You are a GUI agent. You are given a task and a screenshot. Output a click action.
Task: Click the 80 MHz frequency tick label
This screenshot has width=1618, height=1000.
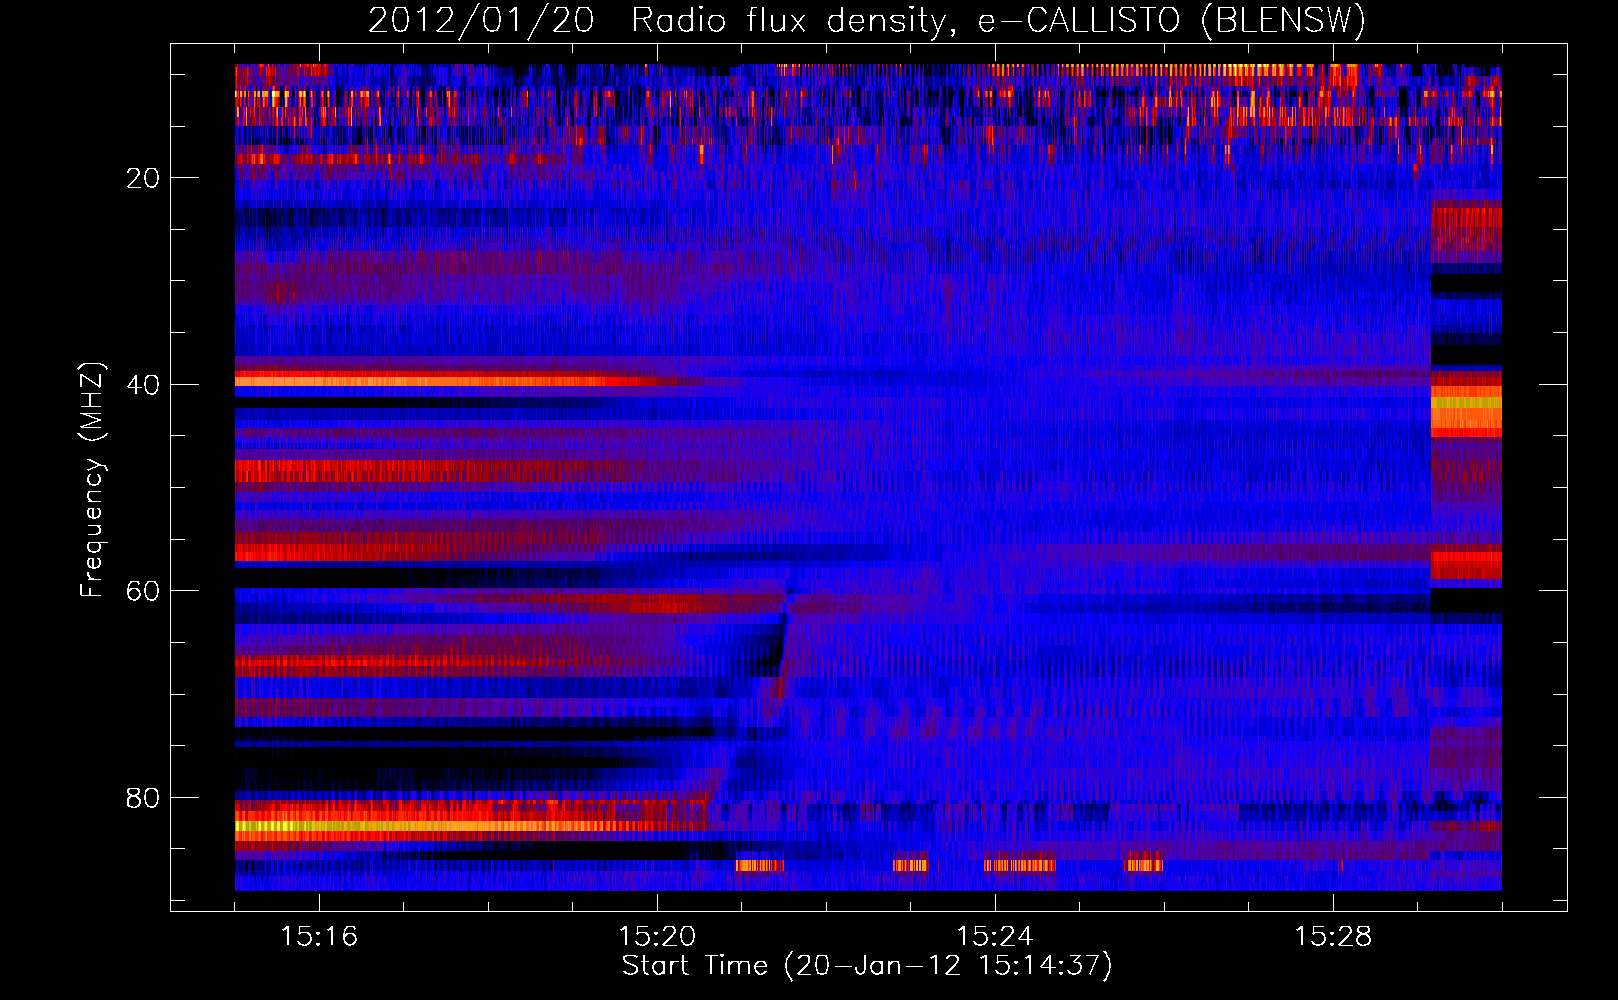143,798
